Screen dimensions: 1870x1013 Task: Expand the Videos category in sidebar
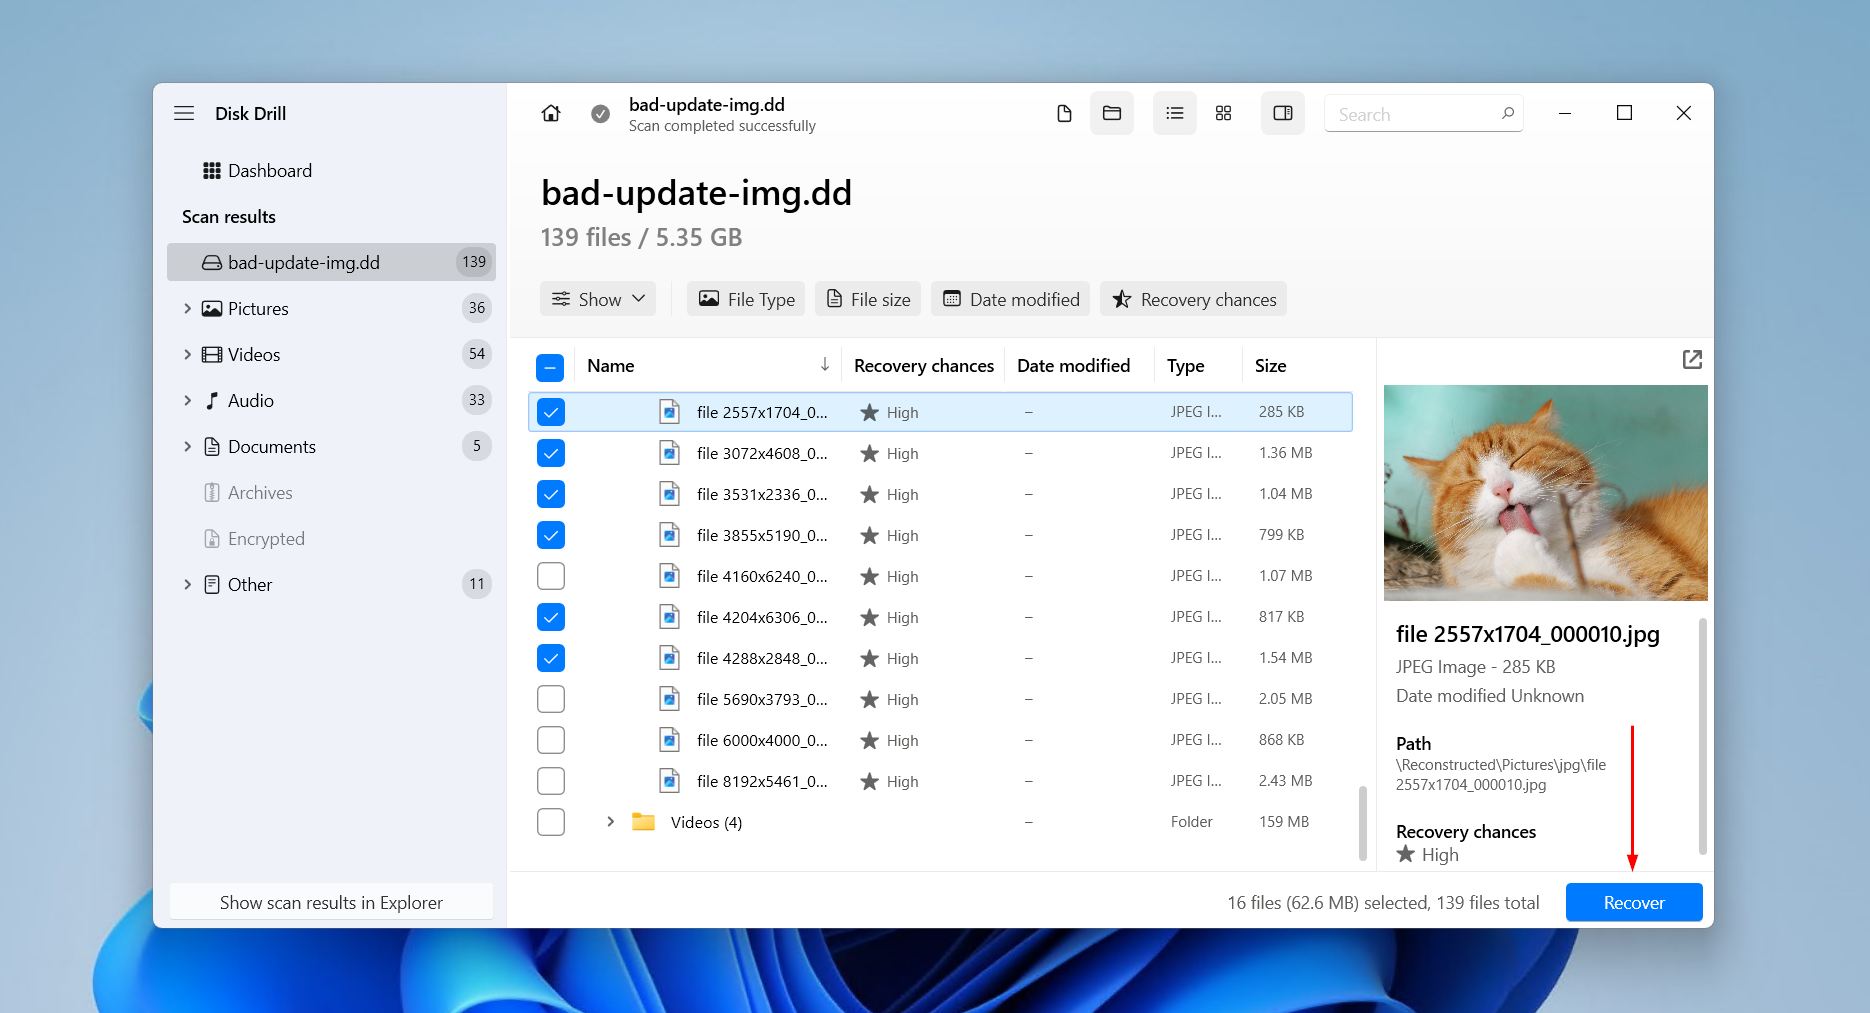tap(187, 355)
